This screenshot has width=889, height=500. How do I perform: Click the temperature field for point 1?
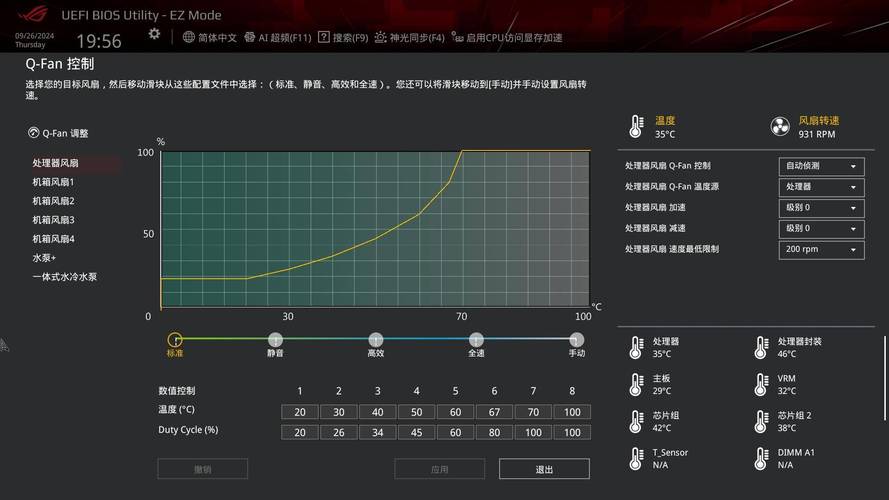click(x=300, y=412)
